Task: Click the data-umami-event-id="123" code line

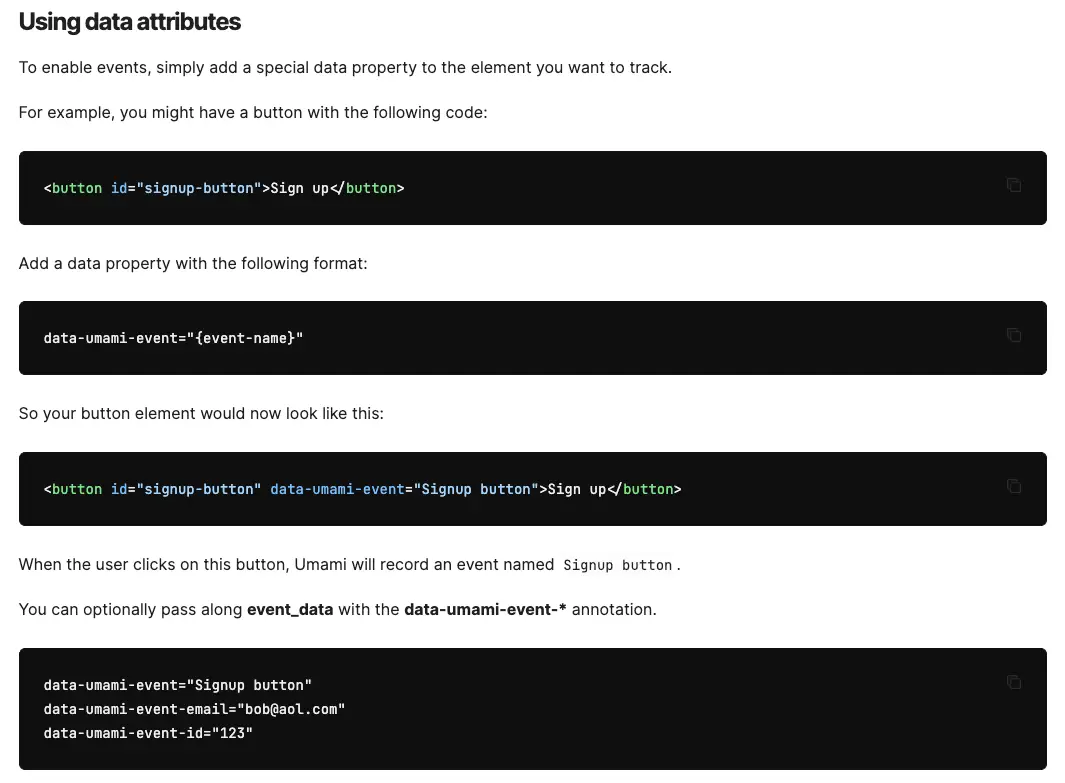Action: click(148, 733)
